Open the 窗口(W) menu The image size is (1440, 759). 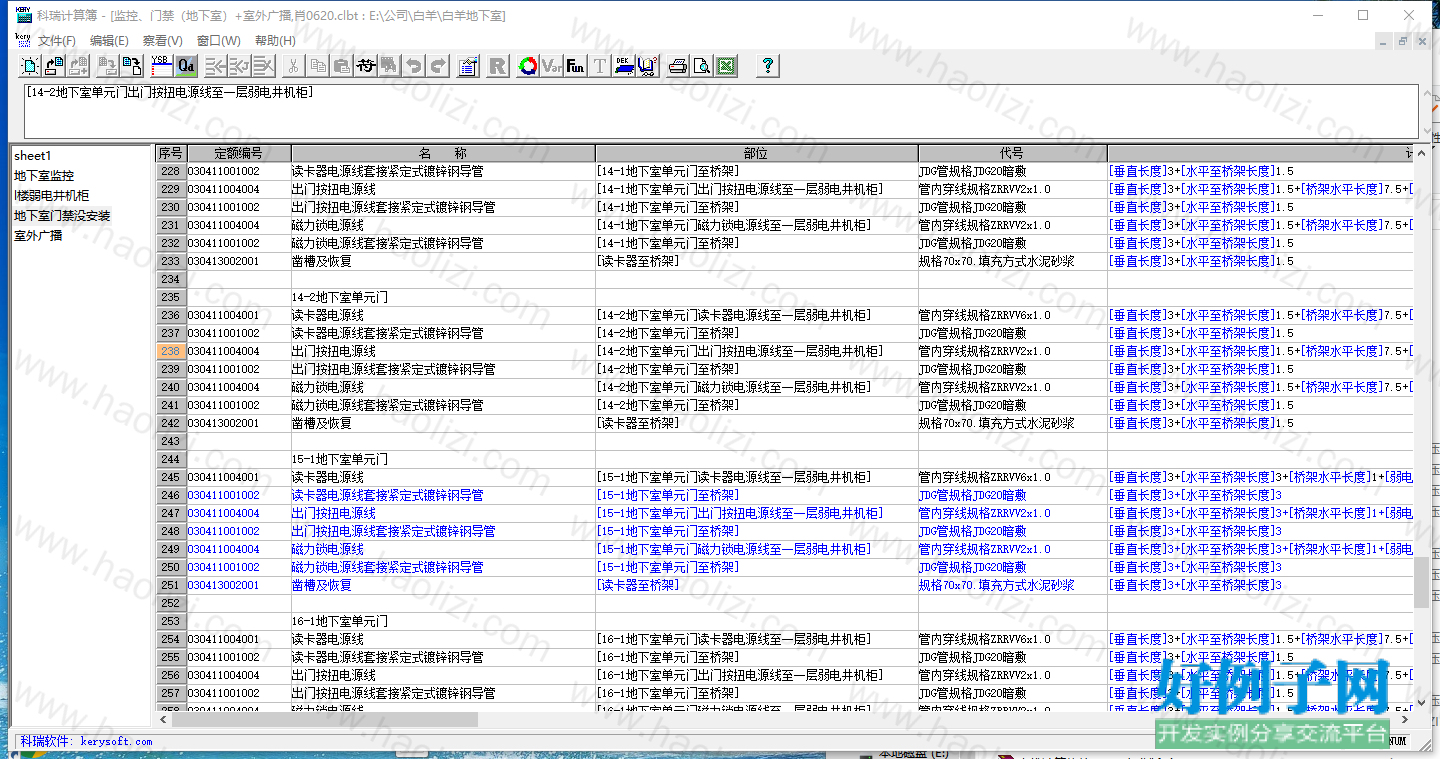click(218, 41)
